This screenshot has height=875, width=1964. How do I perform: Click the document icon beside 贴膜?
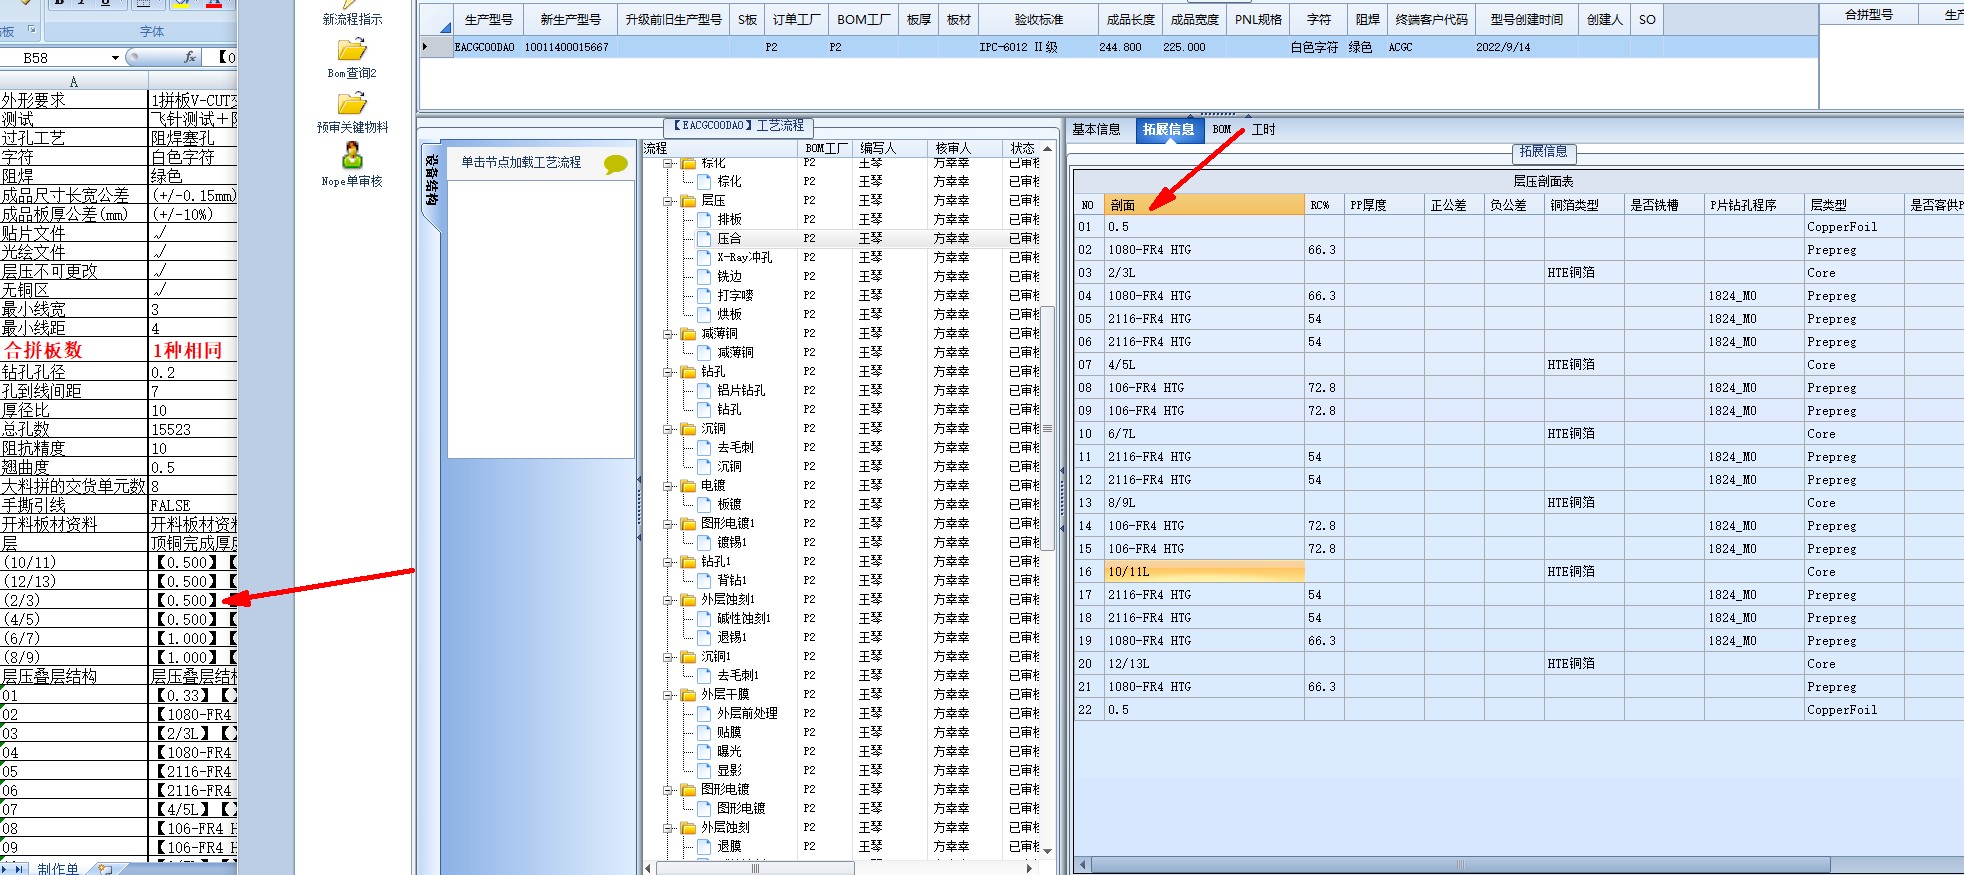[x=703, y=732]
